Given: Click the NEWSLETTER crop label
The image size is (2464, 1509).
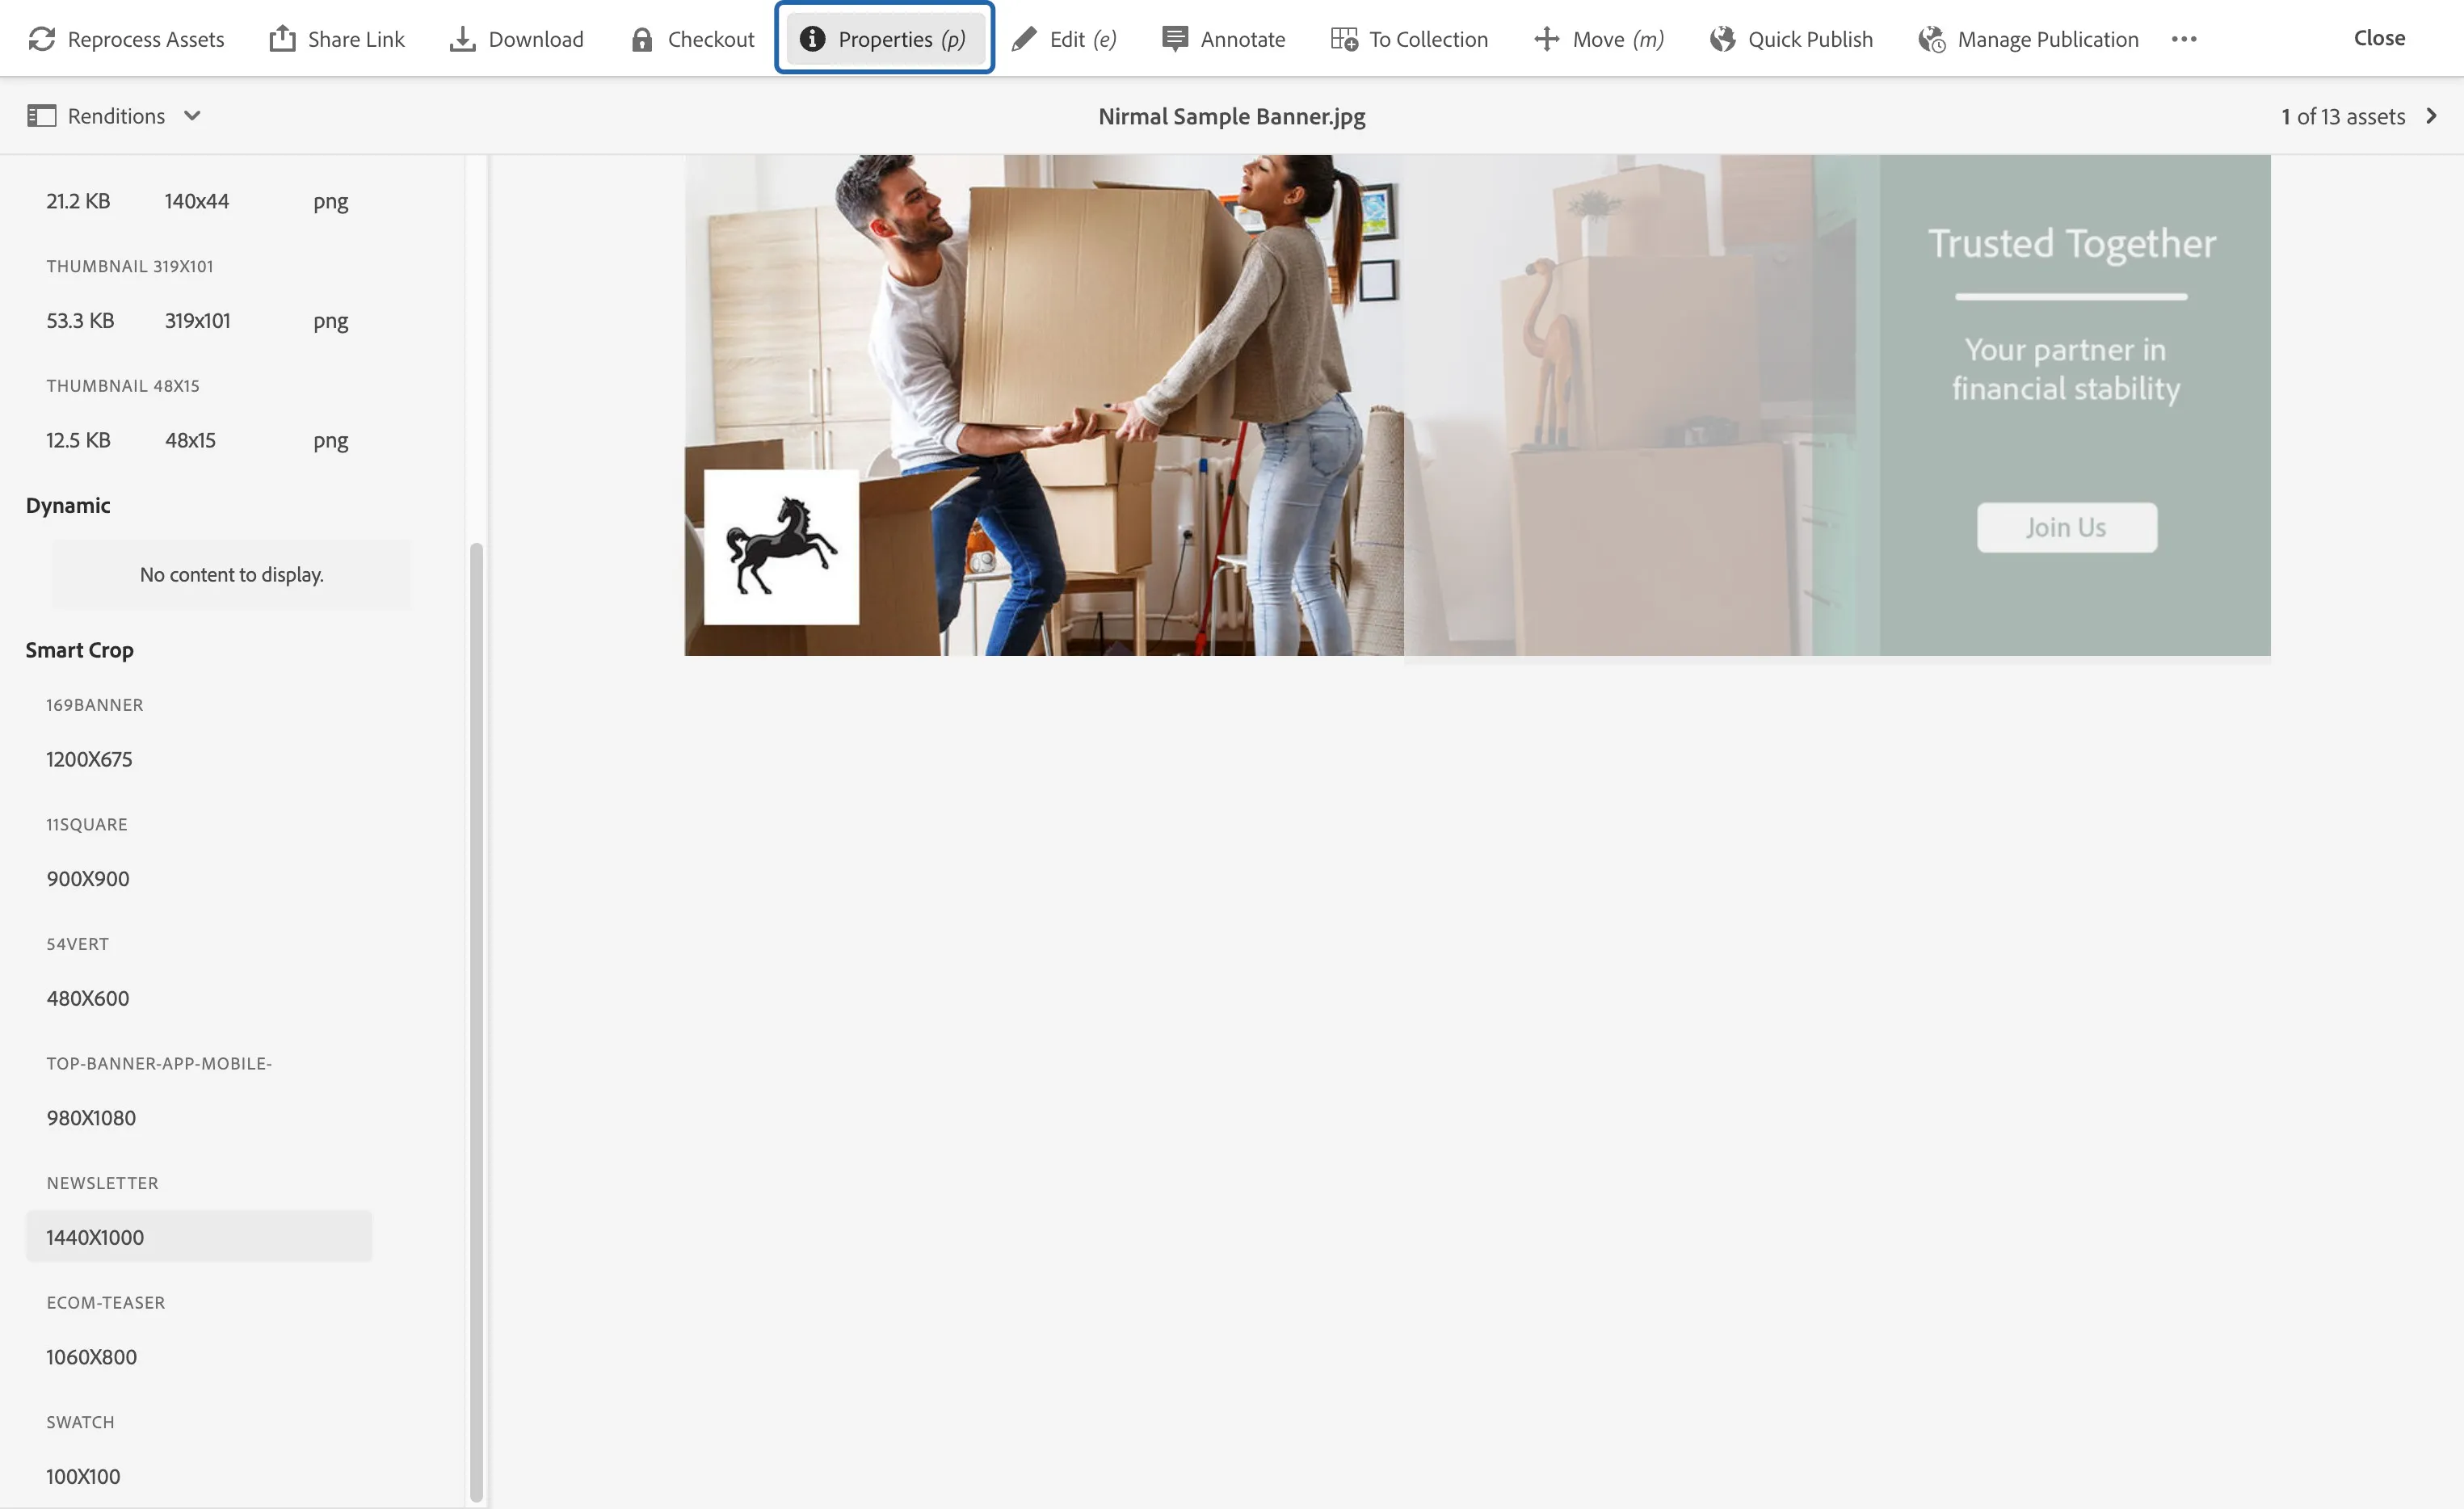Looking at the screenshot, I should pyautogui.click(x=102, y=1183).
